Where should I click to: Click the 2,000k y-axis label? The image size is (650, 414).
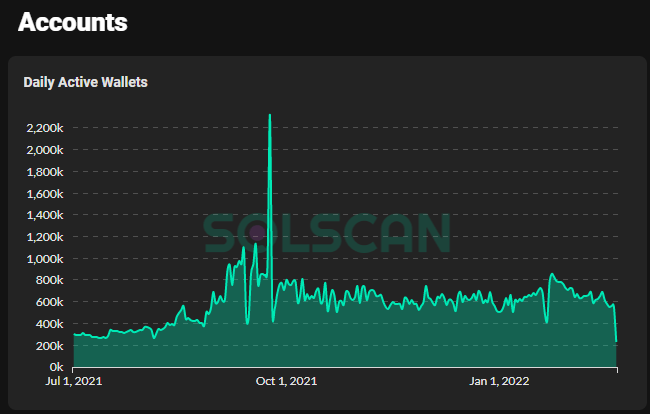45,150
